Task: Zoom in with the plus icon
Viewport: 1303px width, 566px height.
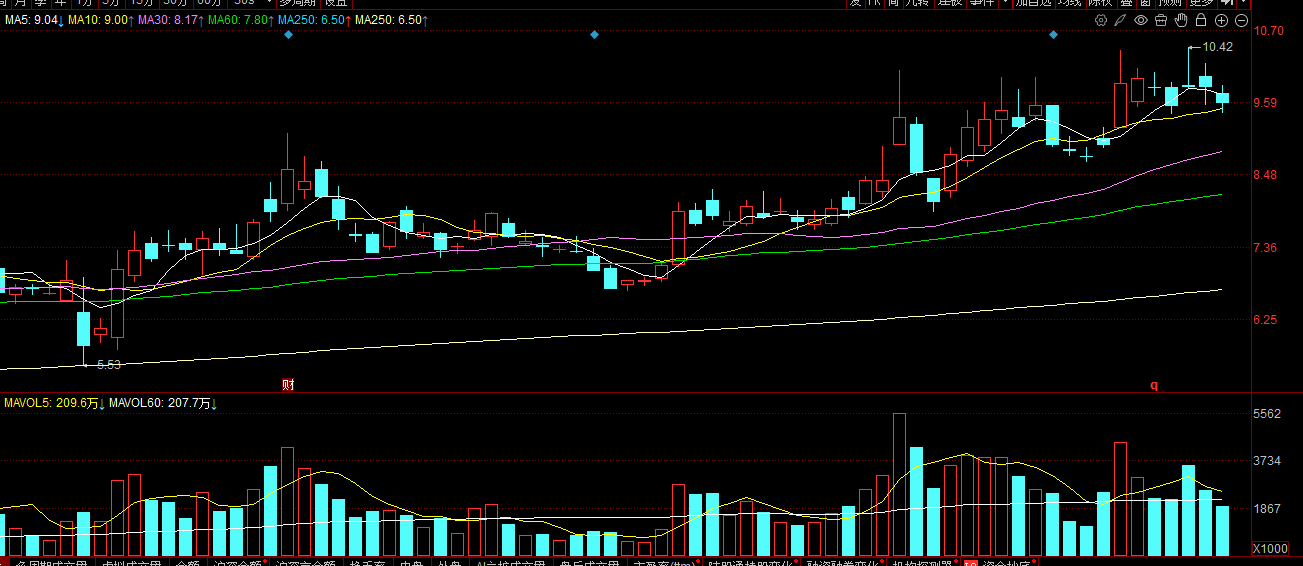Action: (x=1222, y=20)
